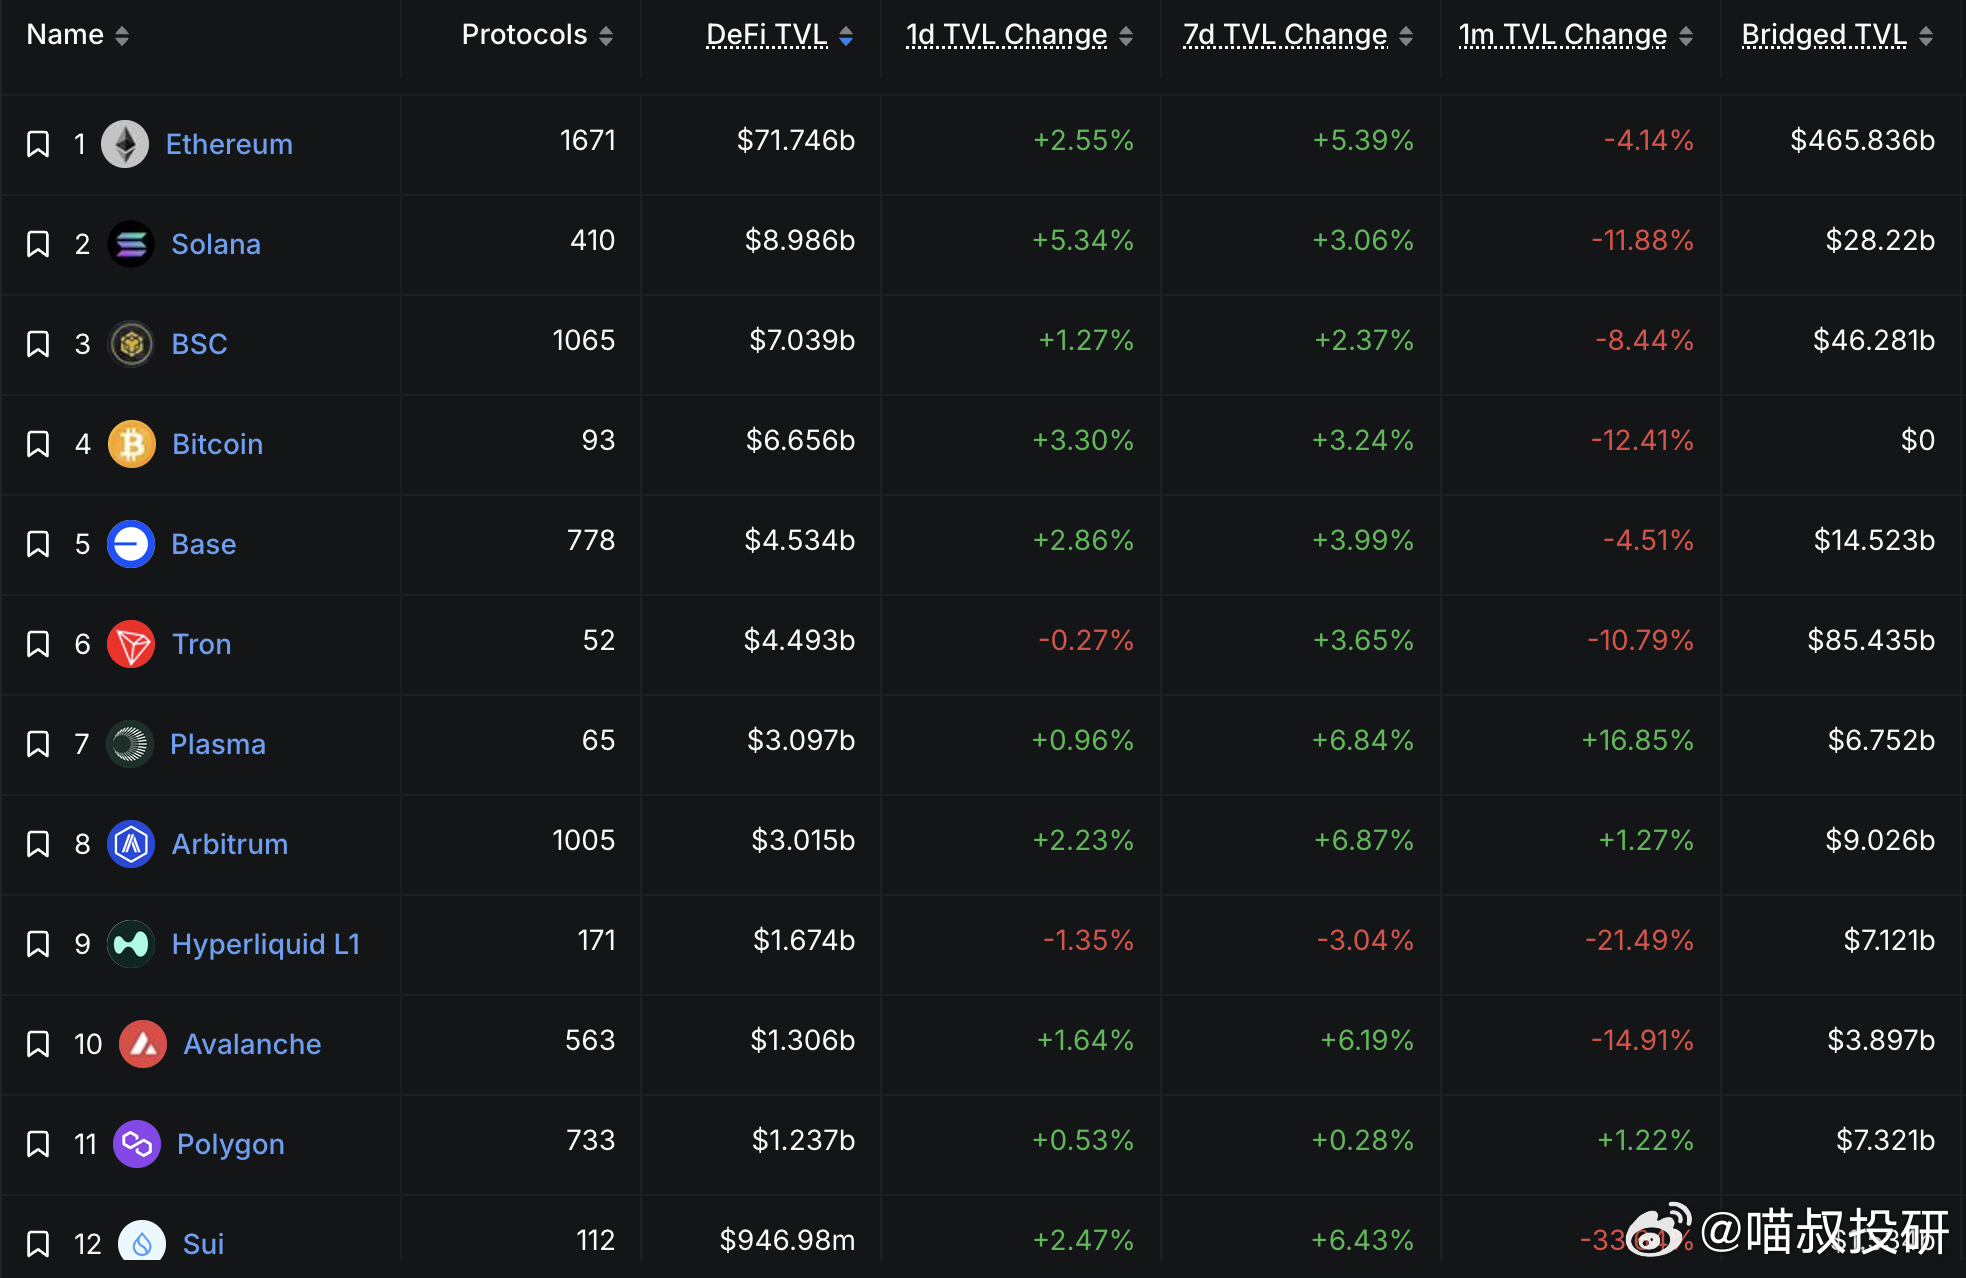The image size is (1966, 1278).
Task: Sort by Protocols column arrows
Action: 606,36
